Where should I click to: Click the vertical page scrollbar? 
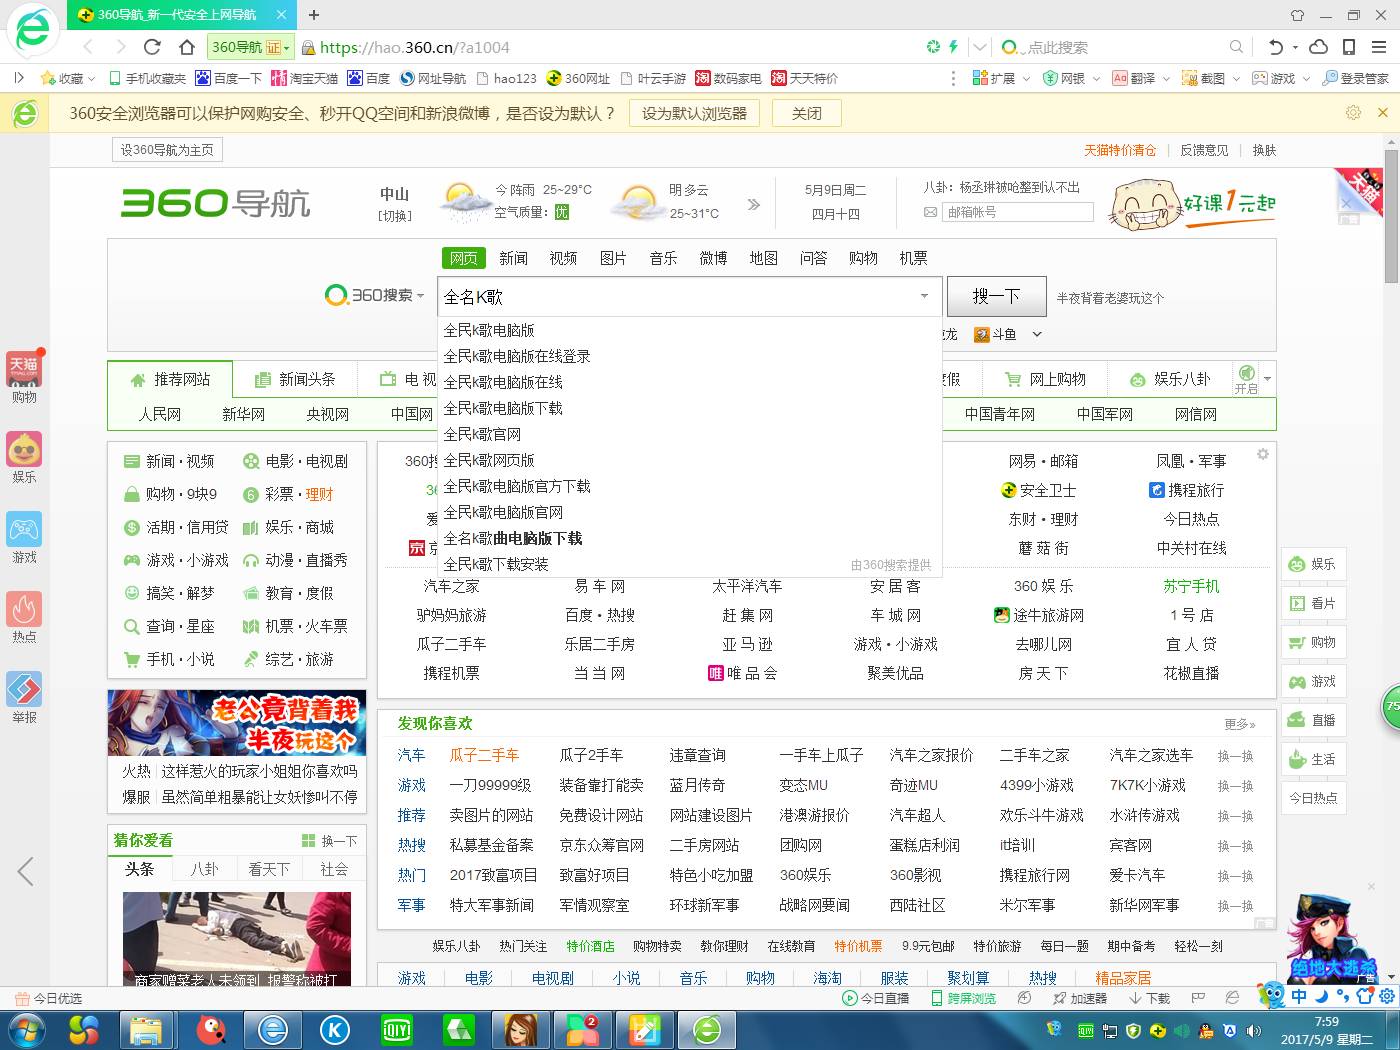1391,215
